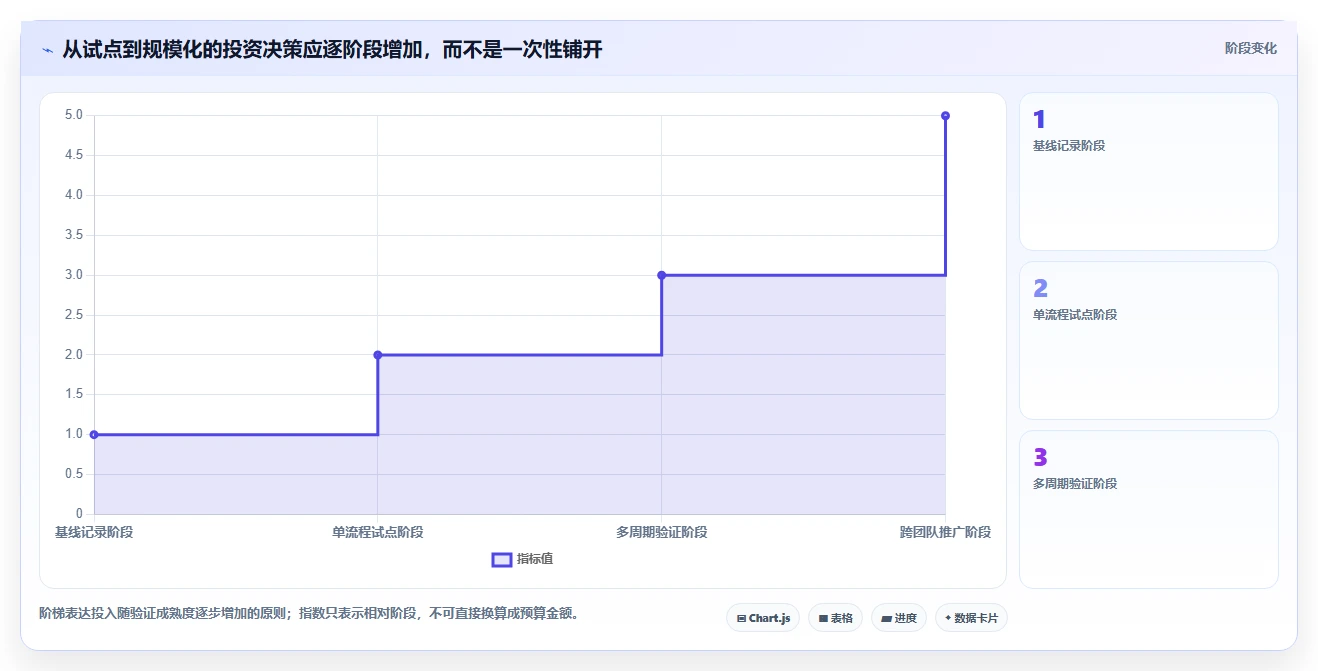Toggle the 指标值 legend item

pyautogui.click(x=522, y=559)
